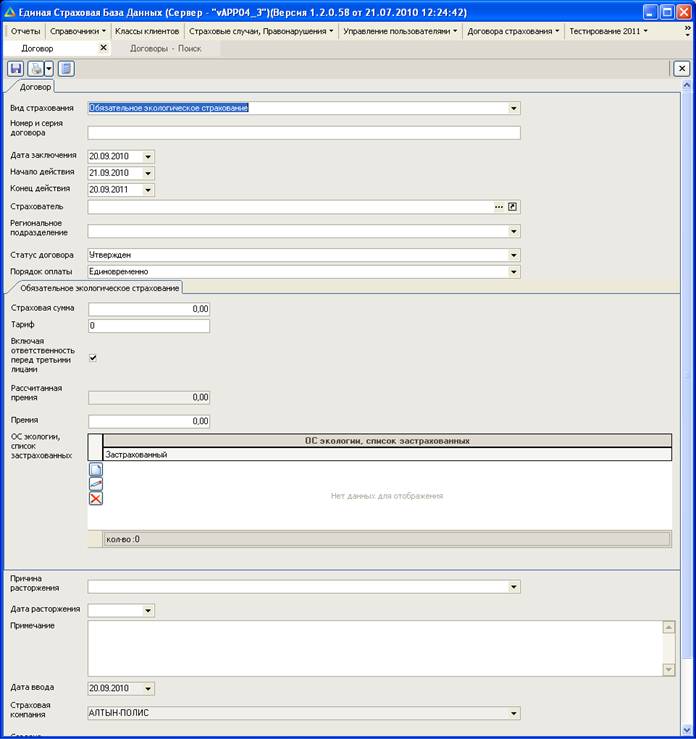696x739 pixels.
Task: Delete insured record with red X icon
Action: [x=96, y=498]
